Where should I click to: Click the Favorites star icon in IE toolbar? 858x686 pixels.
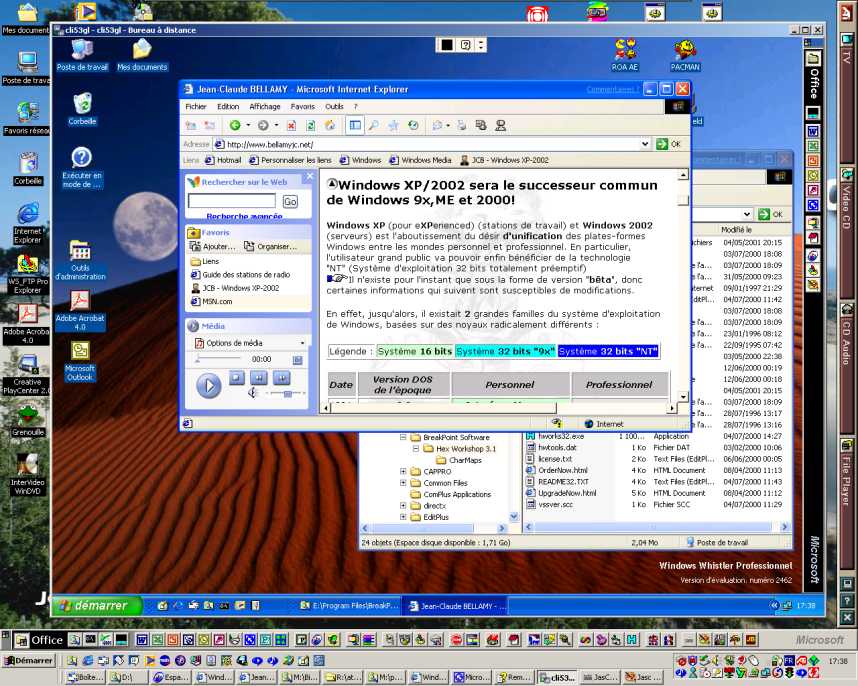click(x=393, y=126)
